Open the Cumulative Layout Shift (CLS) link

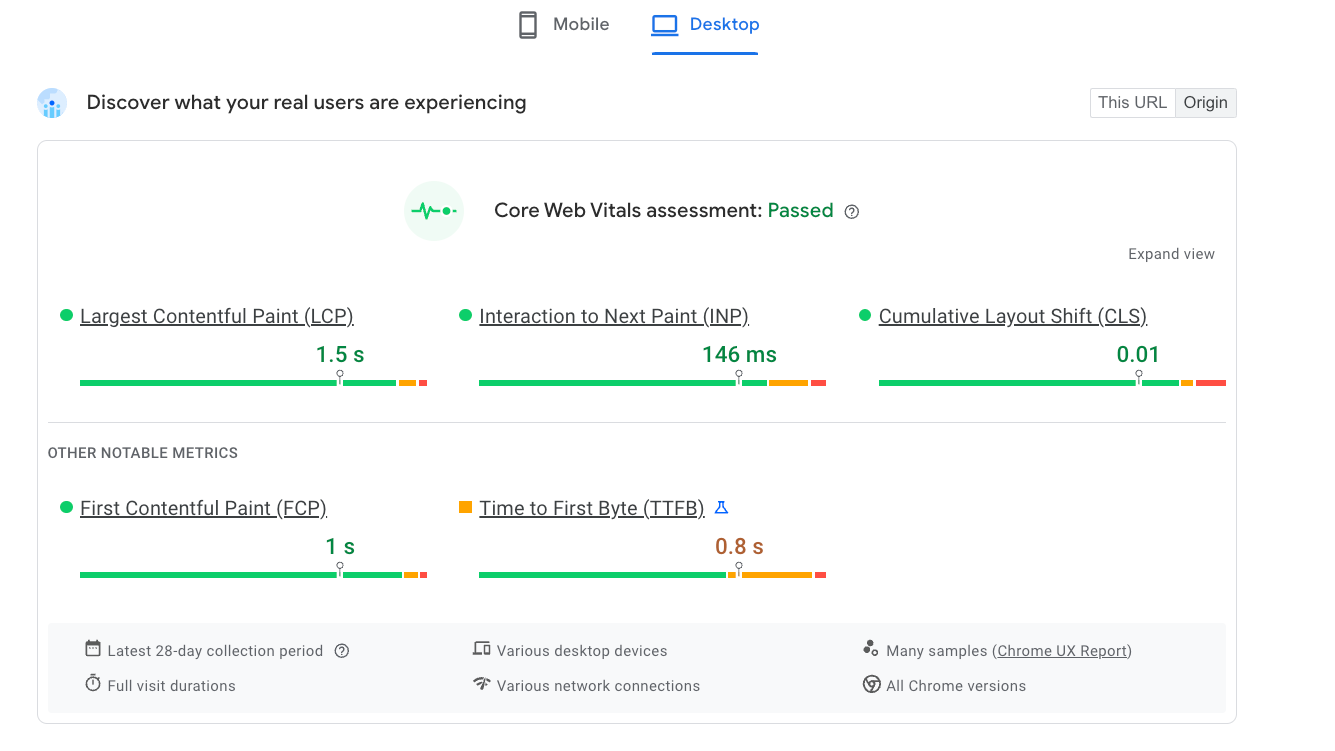click(1013, 316)
